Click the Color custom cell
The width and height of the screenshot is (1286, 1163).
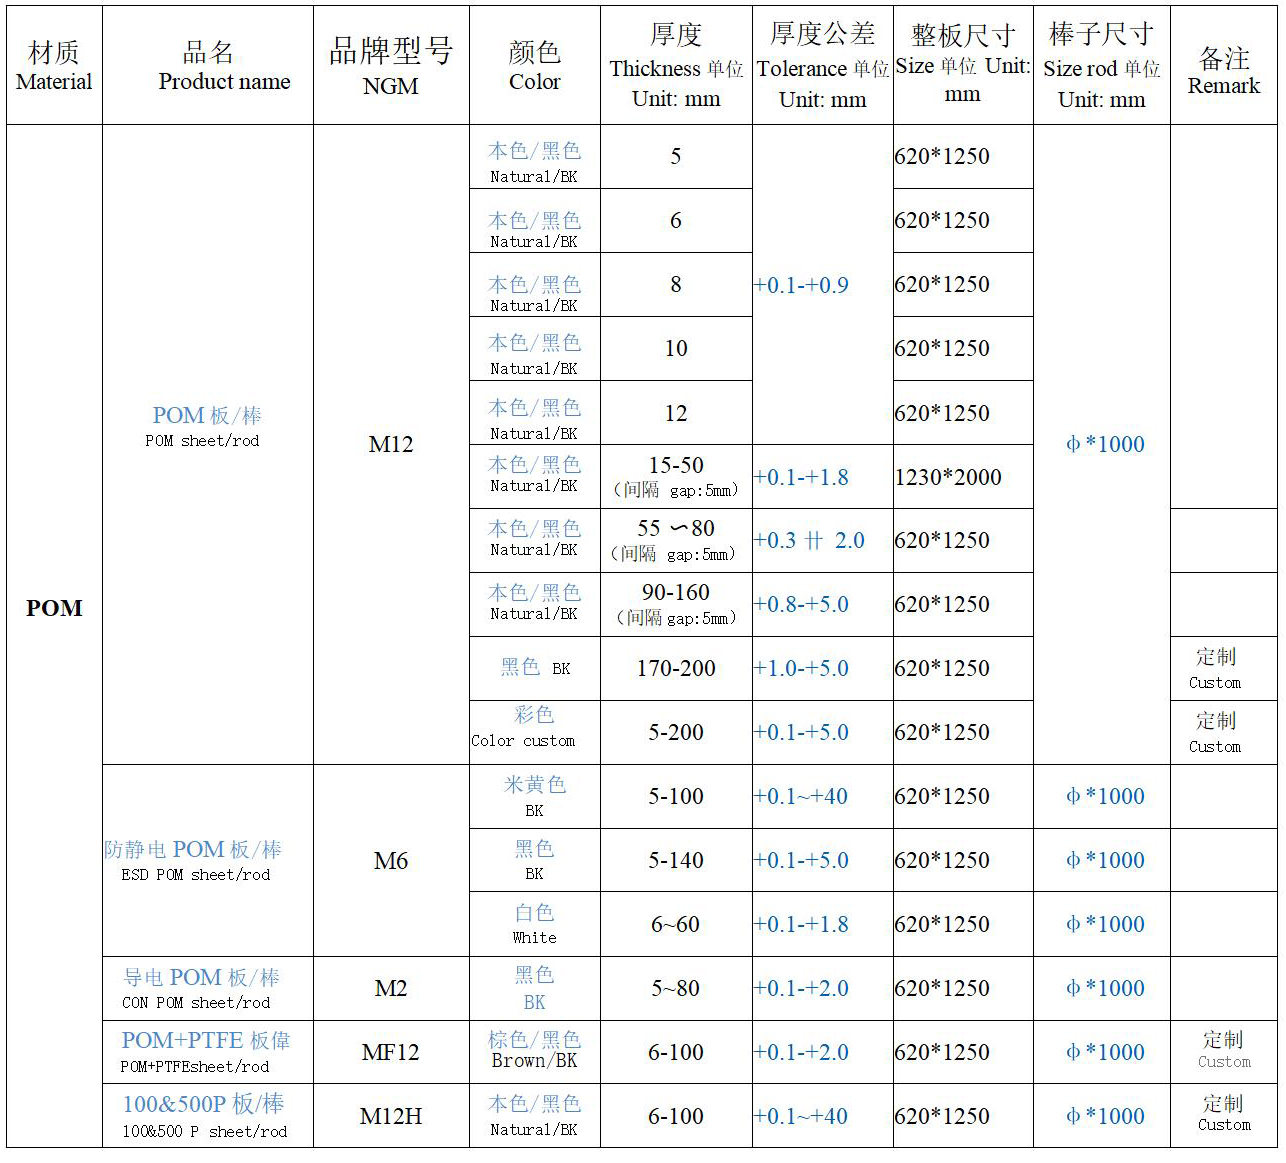[x=534, y=731]
